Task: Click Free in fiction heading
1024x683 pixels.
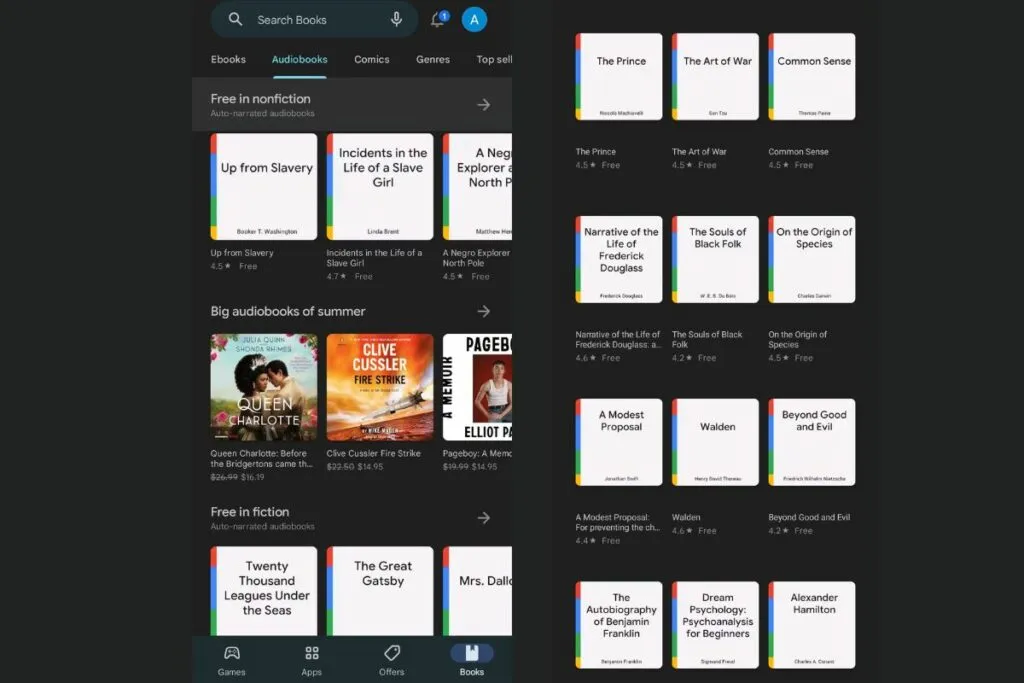Action: [249, 512]
